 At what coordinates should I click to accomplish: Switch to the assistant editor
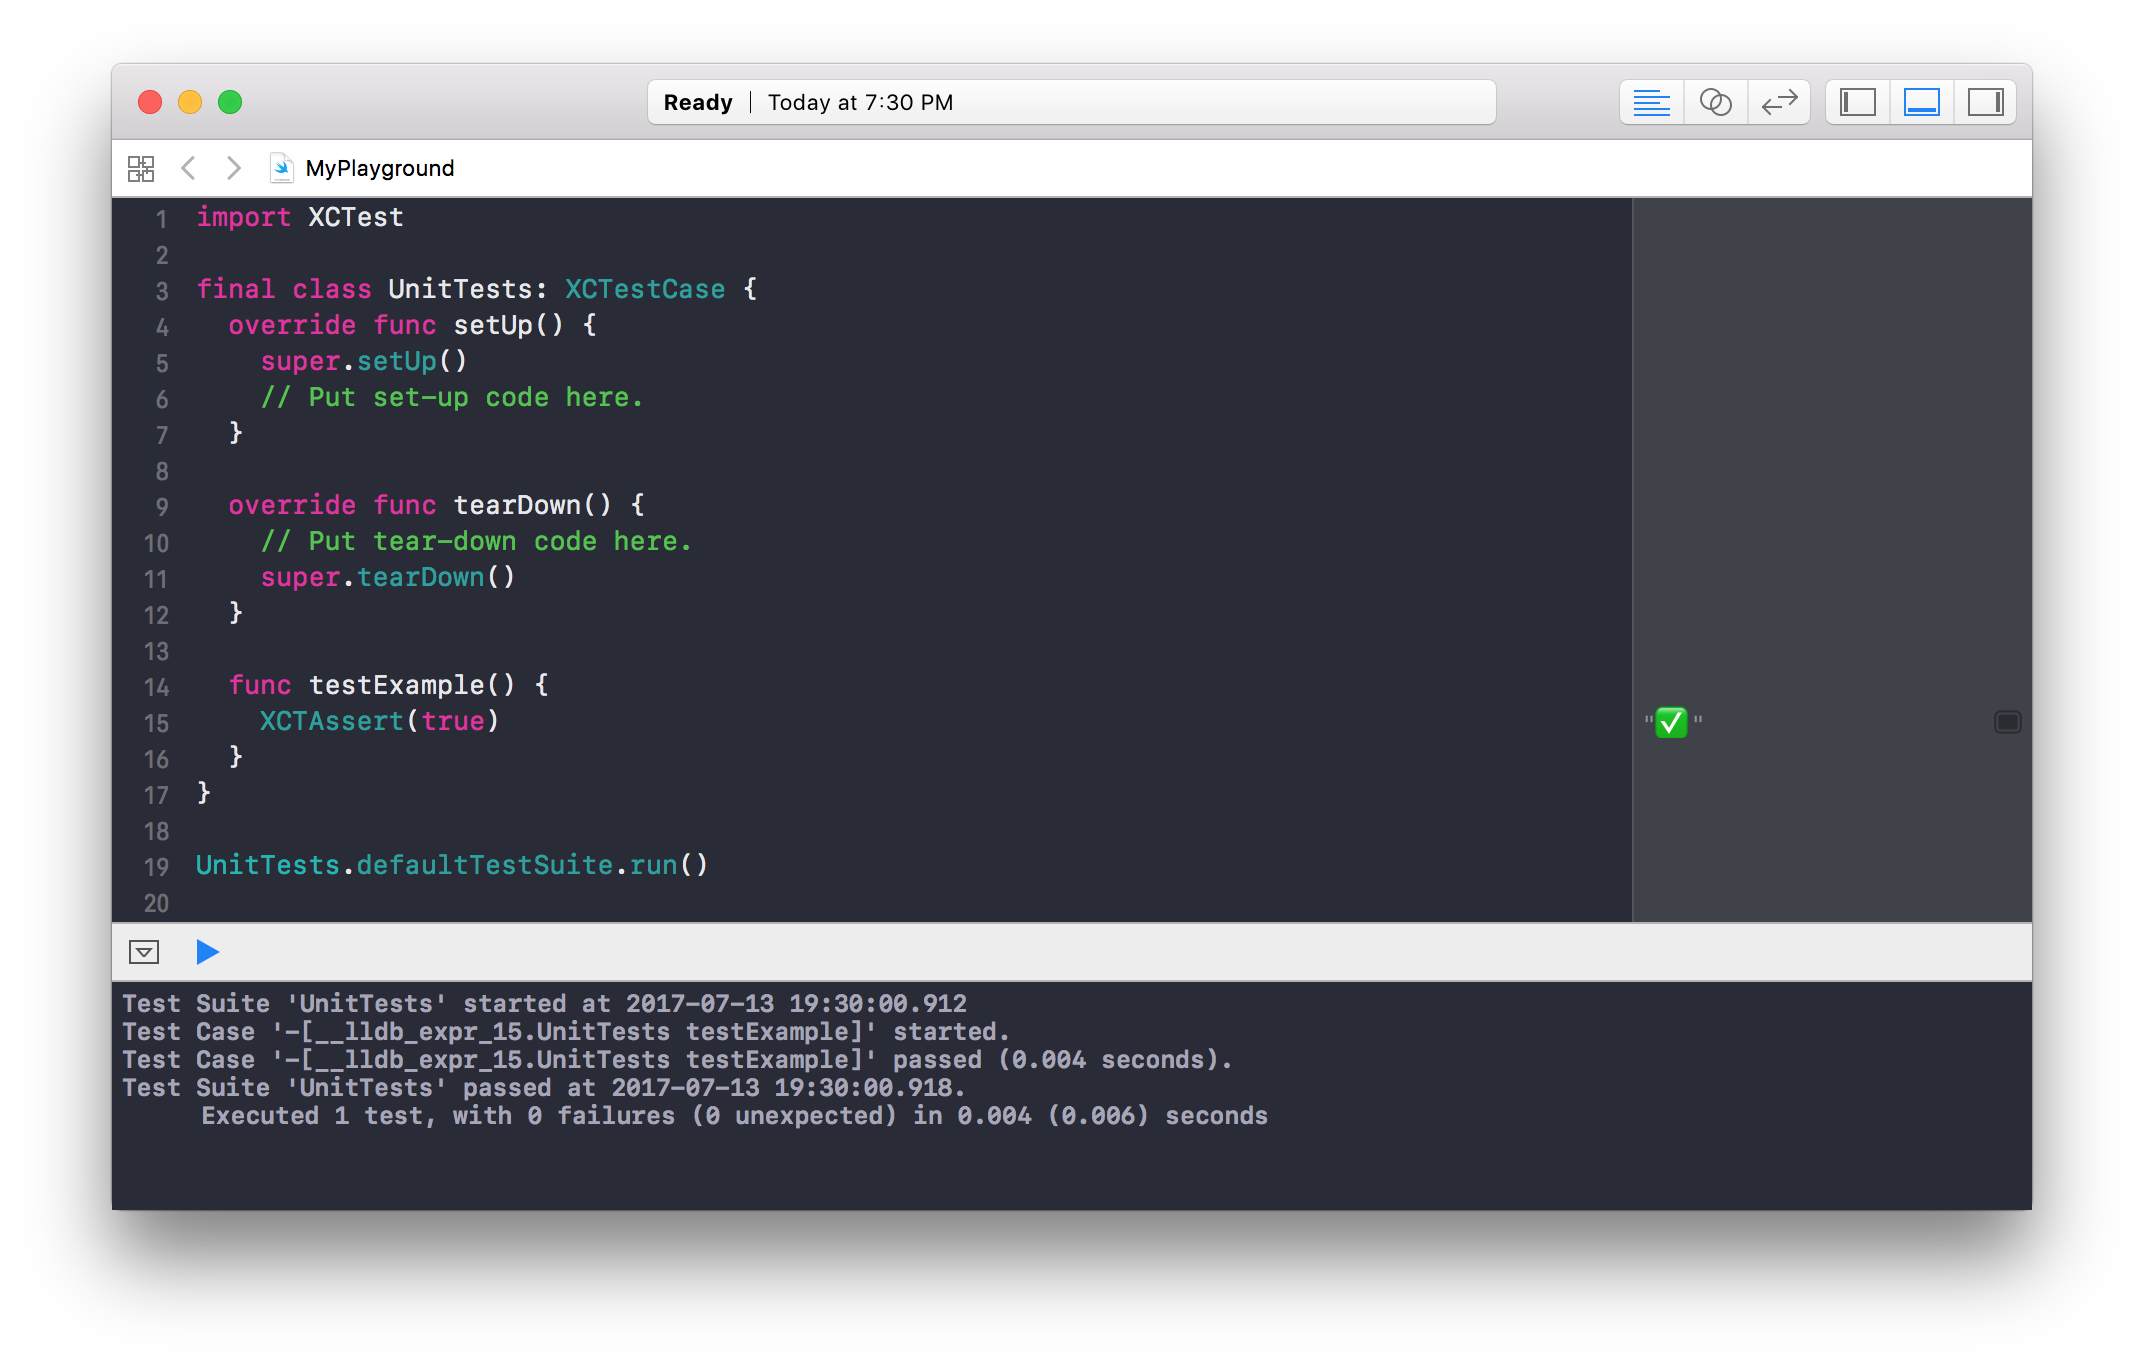pos(1715,102)
